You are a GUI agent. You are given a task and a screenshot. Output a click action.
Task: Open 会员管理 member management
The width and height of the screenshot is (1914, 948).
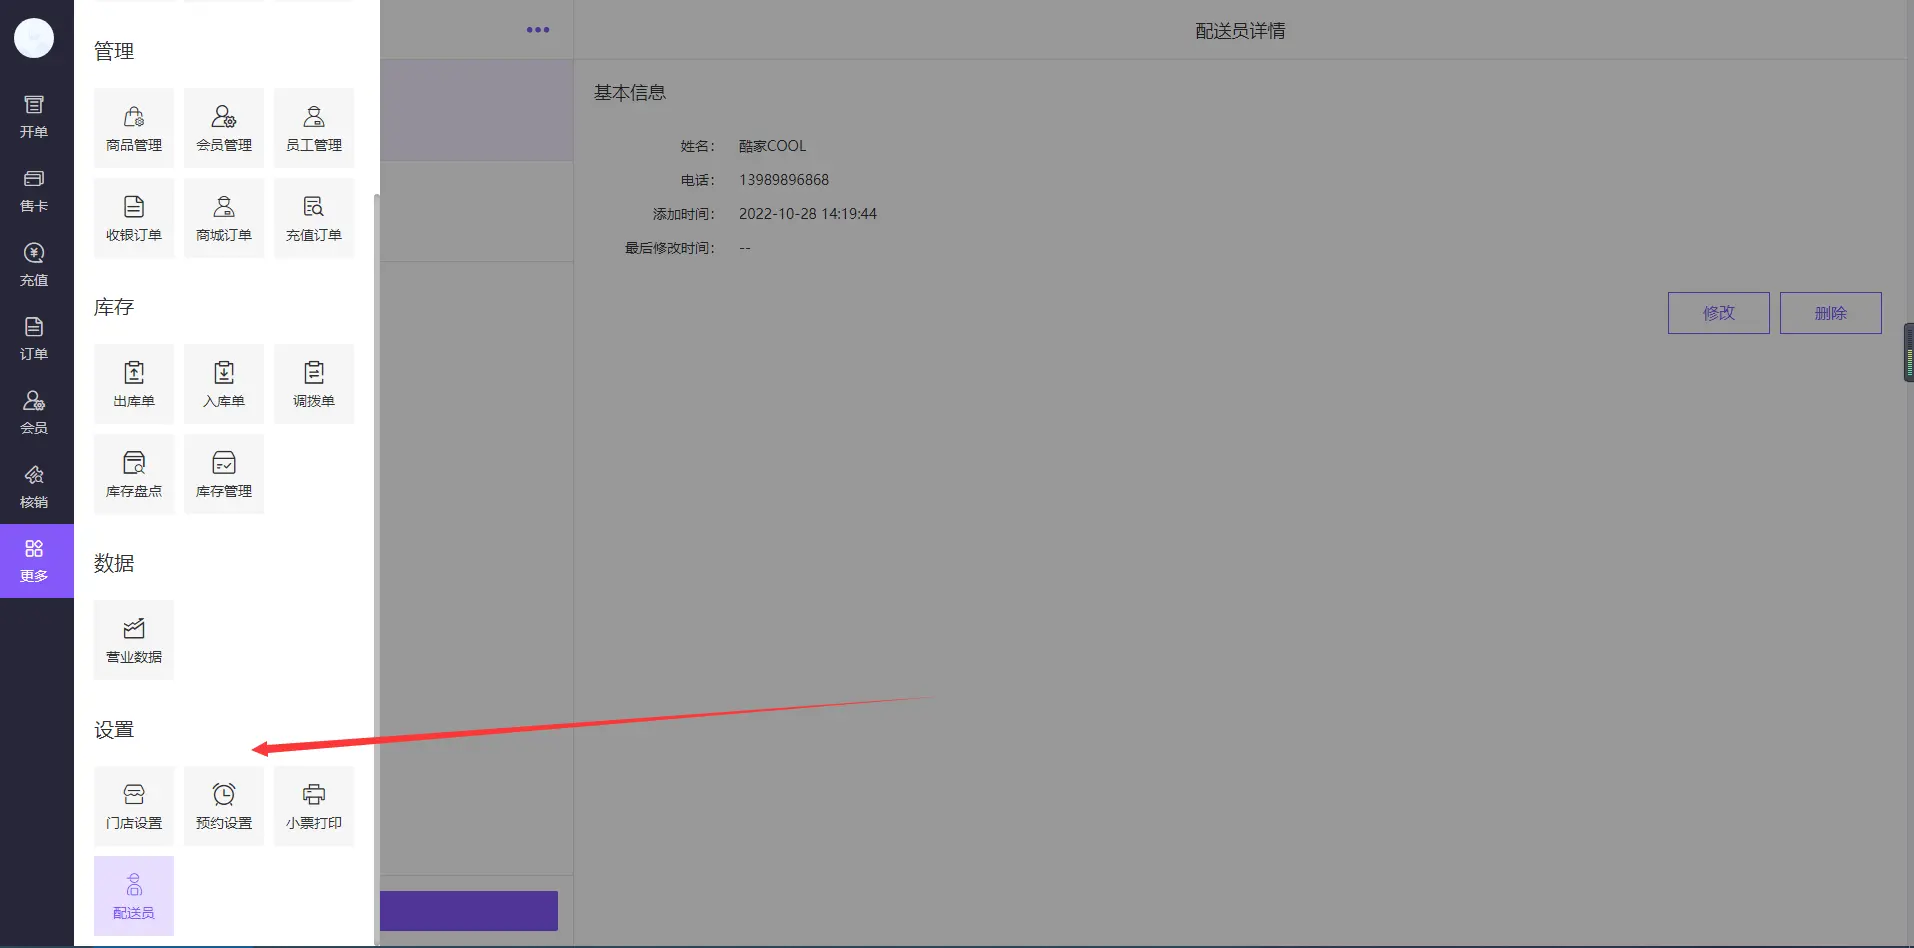tap(224, 128)
